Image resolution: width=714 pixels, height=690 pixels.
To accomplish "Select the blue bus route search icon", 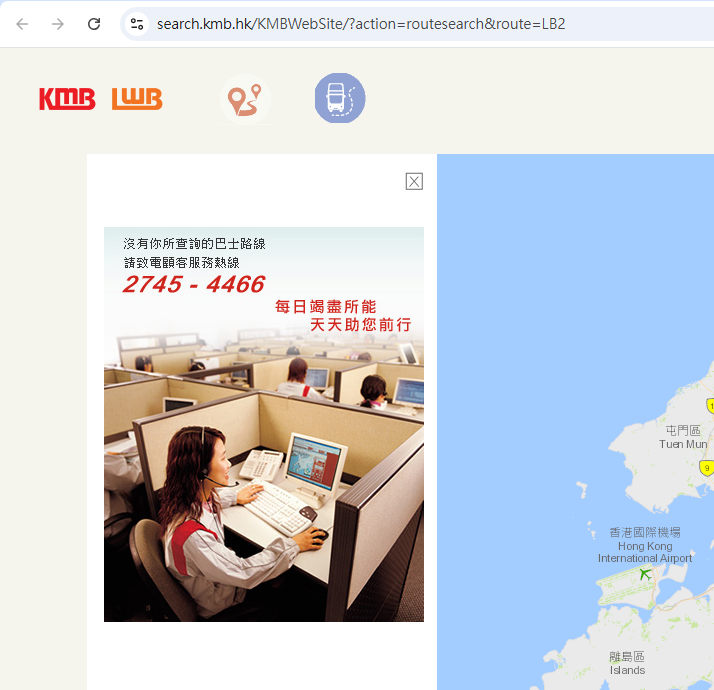I will point(340,99).
